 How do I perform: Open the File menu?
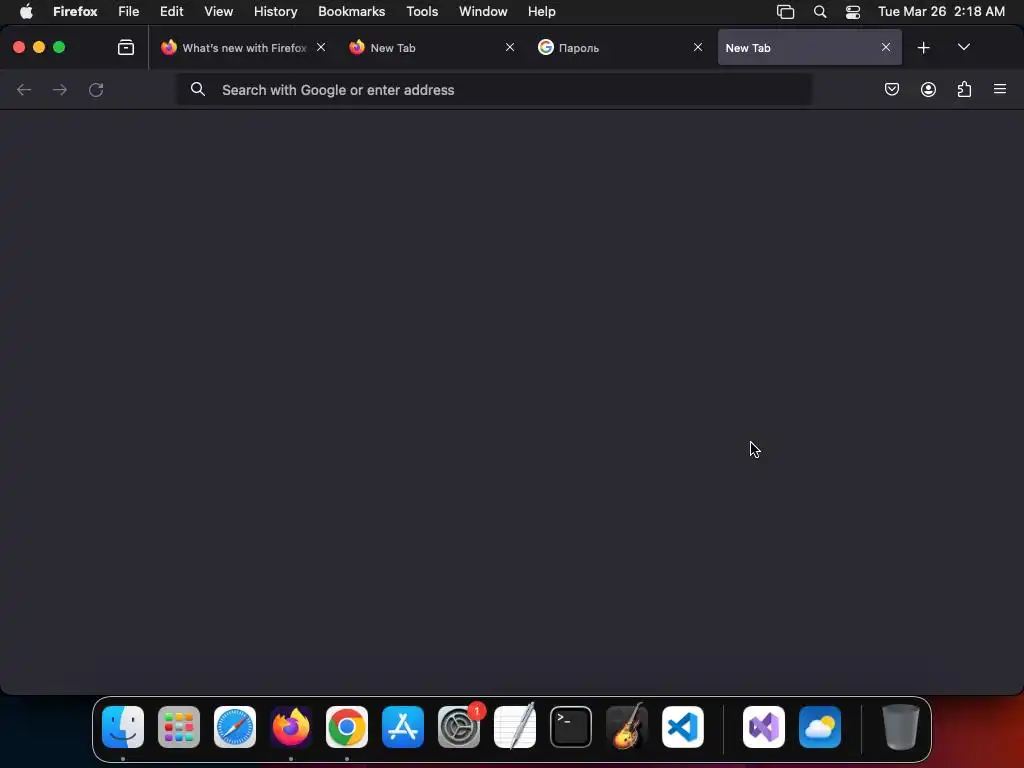pyautogui.click(x=129, y=11)
